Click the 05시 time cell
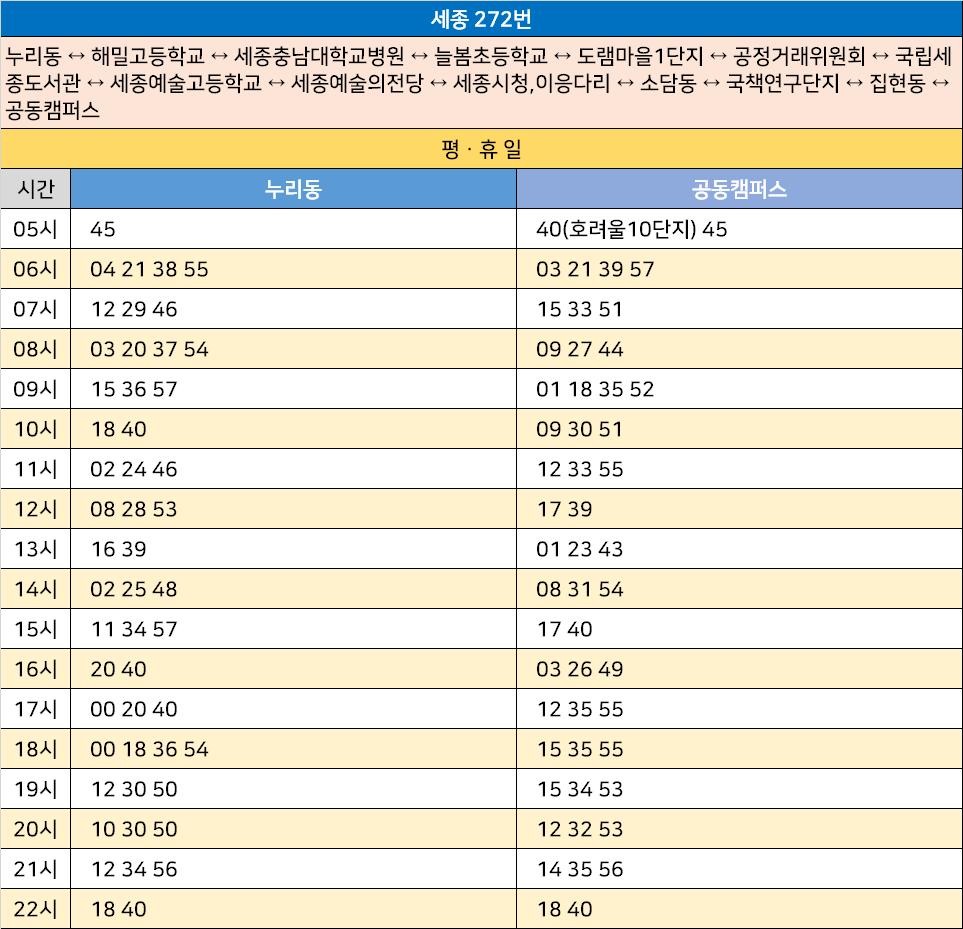 pos(36,229)
